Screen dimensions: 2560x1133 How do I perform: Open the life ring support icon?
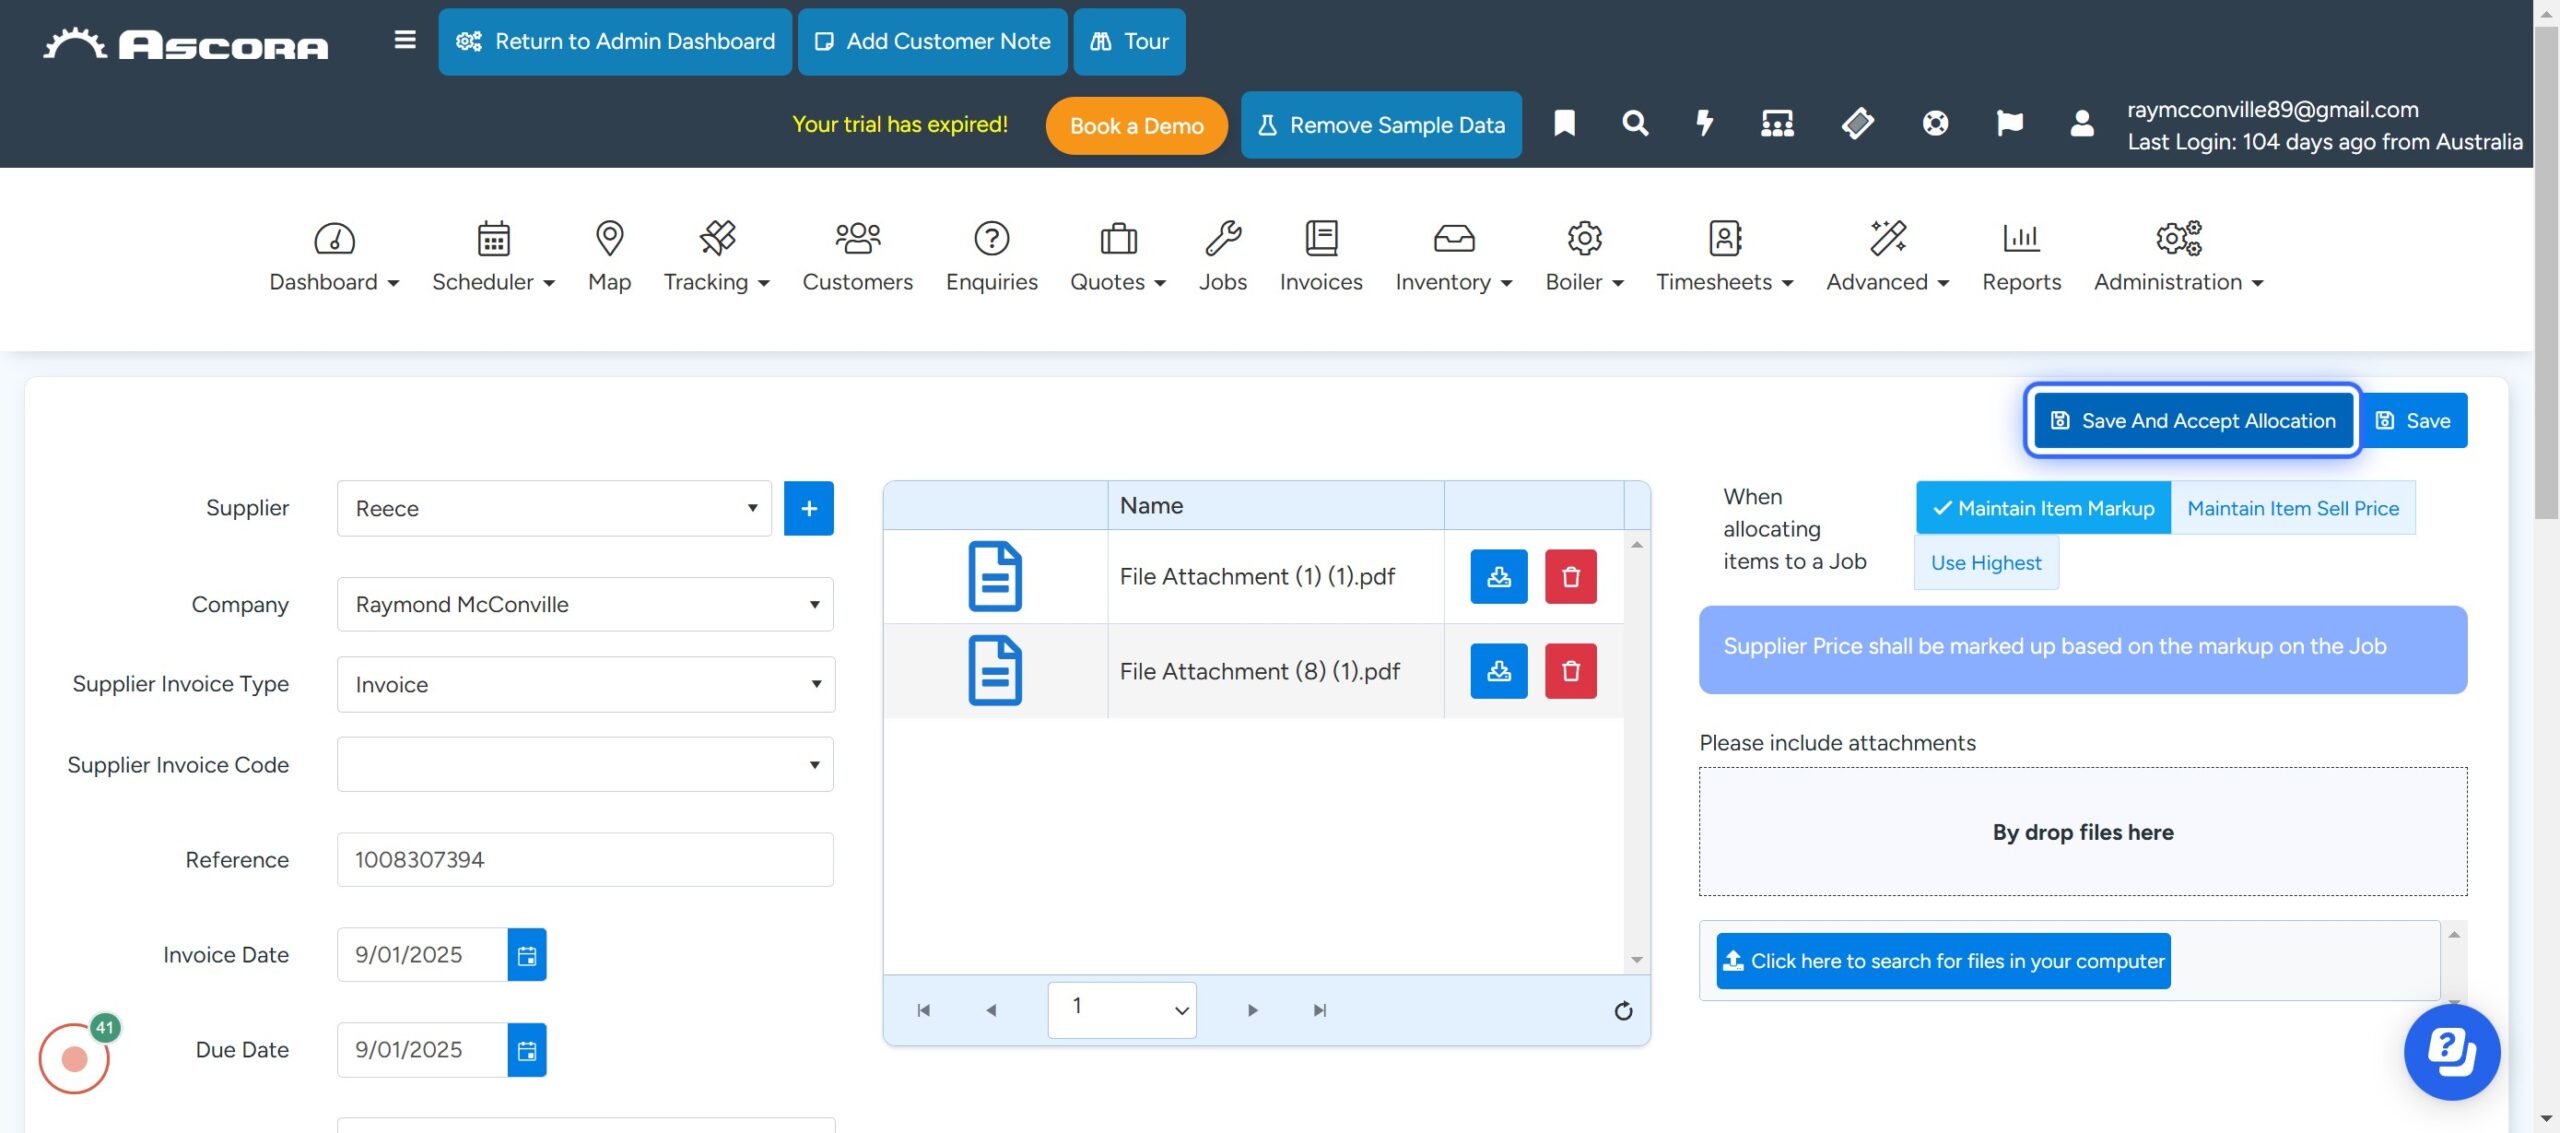pos(1935,123)
